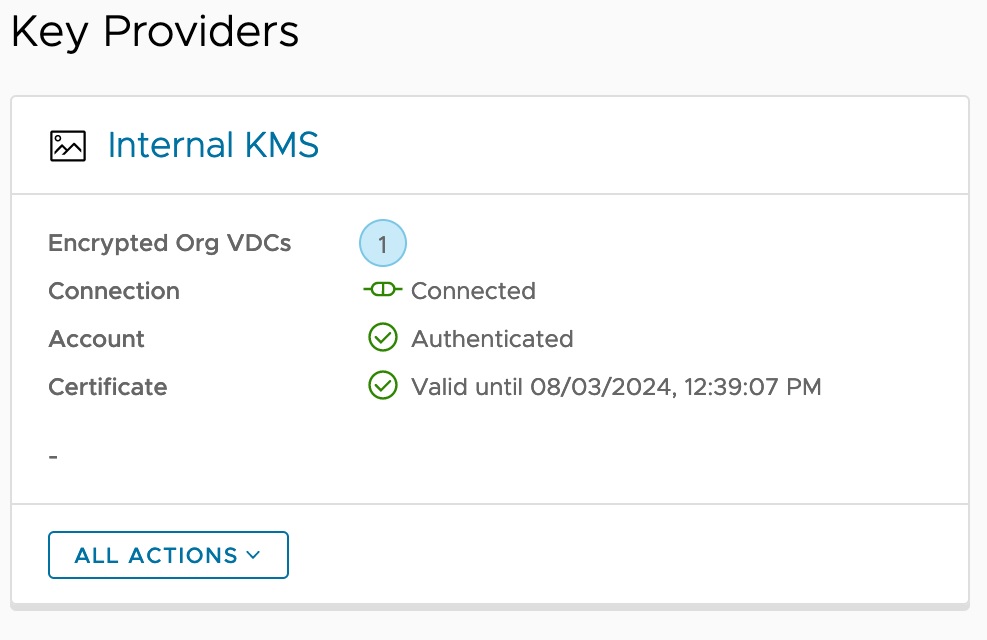Click the Authenticated status text

(x=492, y=339)
